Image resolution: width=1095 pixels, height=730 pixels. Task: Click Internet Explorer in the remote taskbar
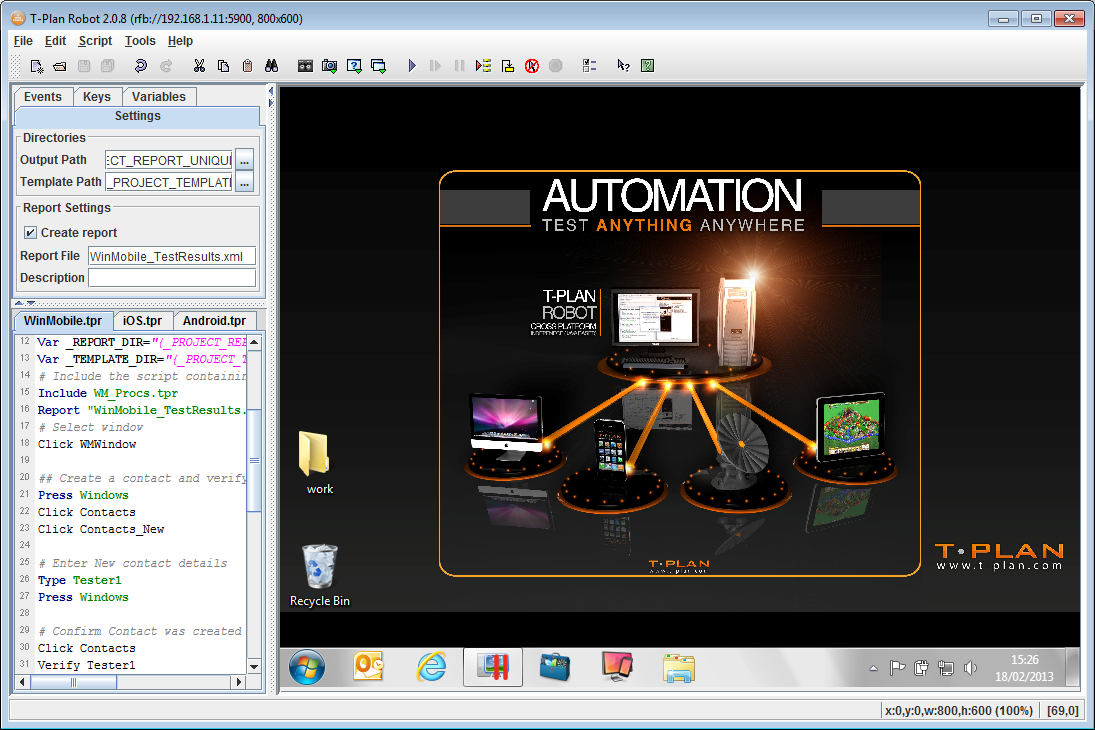(x=431, y=667)
